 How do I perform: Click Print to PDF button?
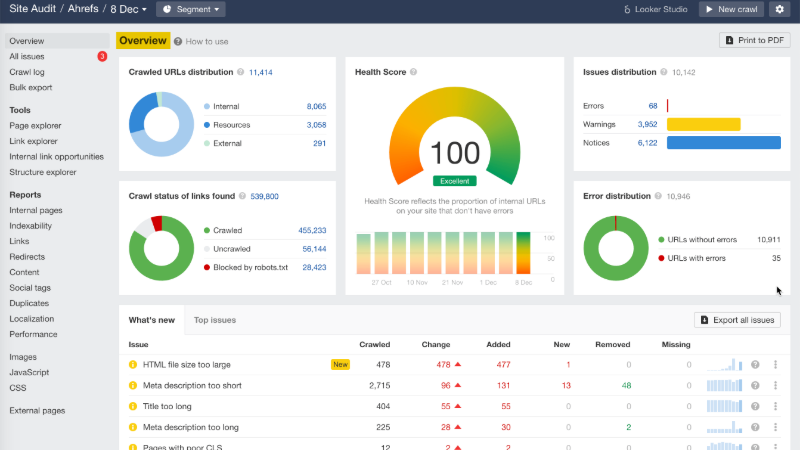(755, 41)
